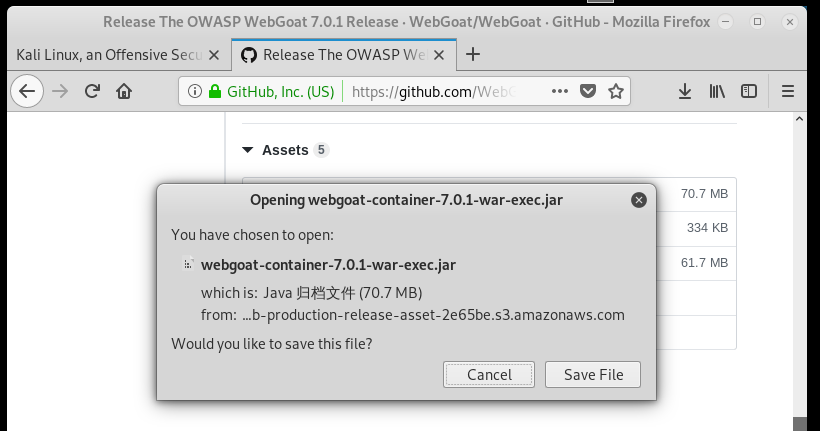This screenshot has width=820, height=431.
Task: Show site information icon in address bar
Action: (195, 92)
